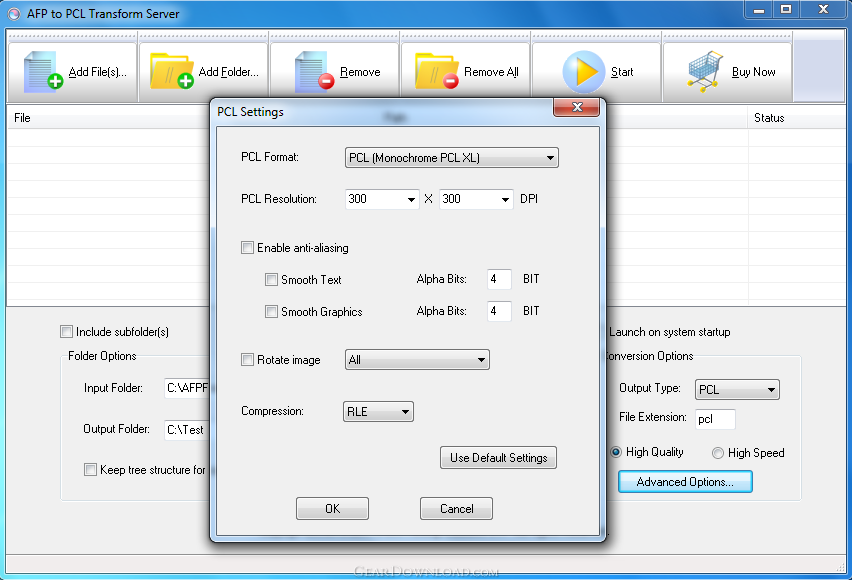Check the Smooth Graphics option

pyautogui.click(x=271, y=311)
